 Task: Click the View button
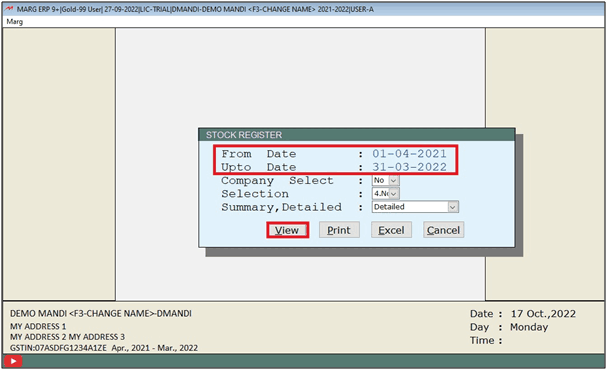287,230
